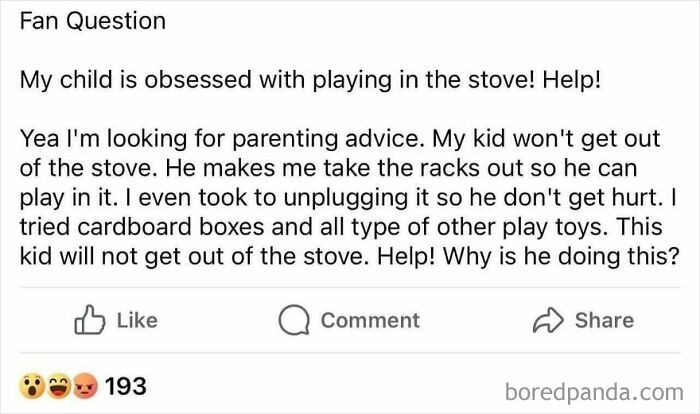Click the line mentioning unplugging it

pyautogui.click(x=348, y=198)
